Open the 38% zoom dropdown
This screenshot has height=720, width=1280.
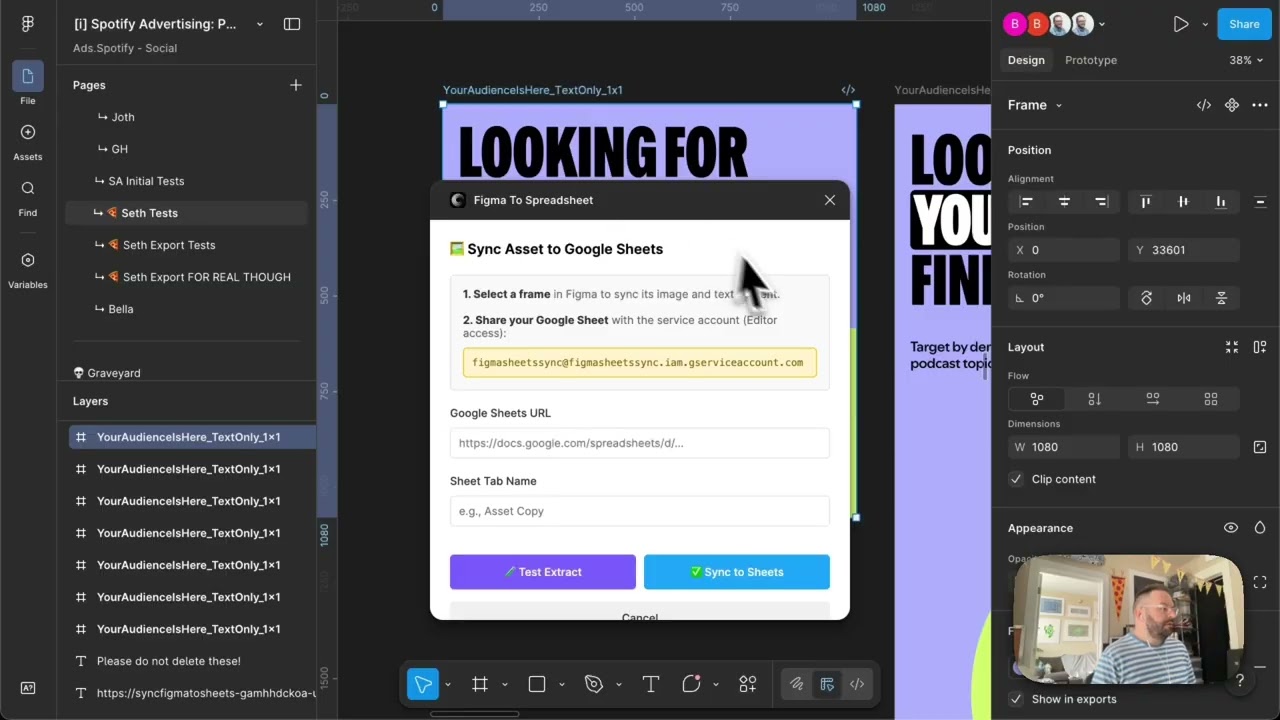[1246, 60]
